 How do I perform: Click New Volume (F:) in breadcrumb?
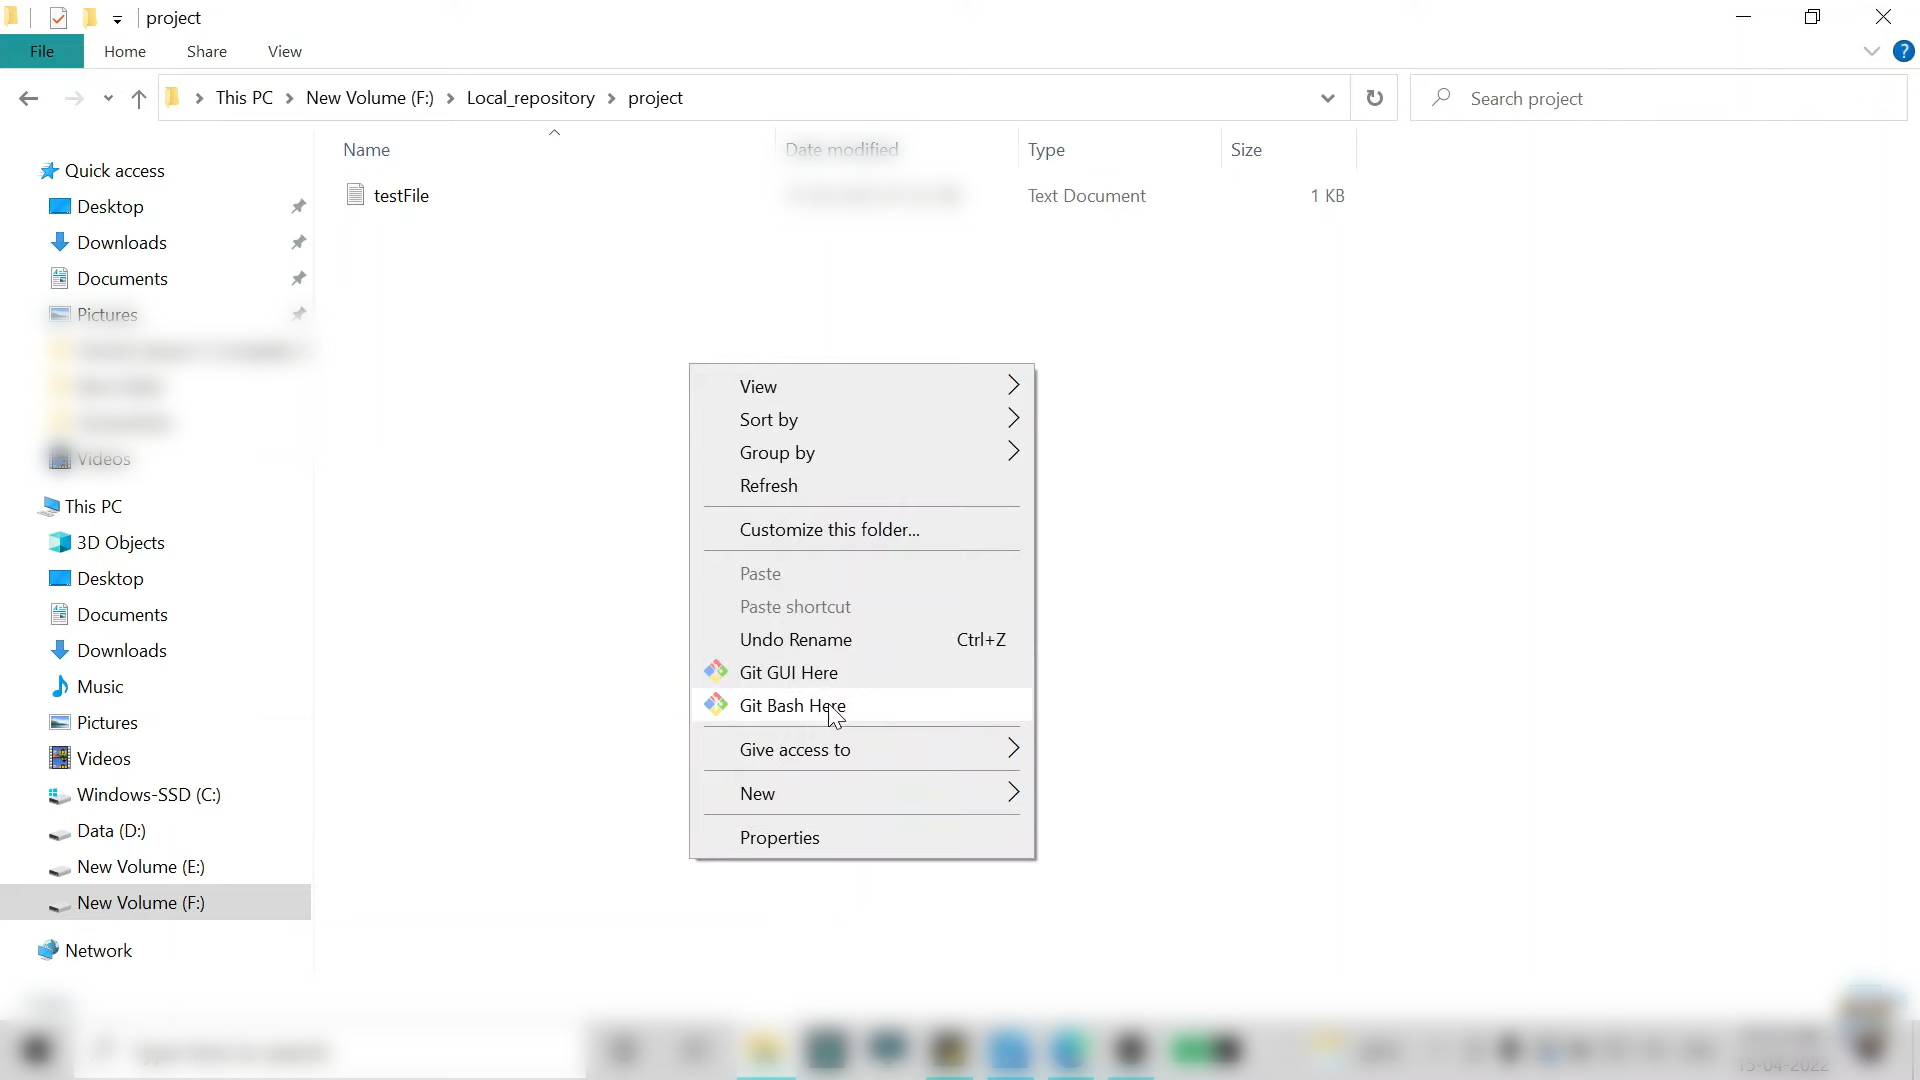click(x=370, y=98)
